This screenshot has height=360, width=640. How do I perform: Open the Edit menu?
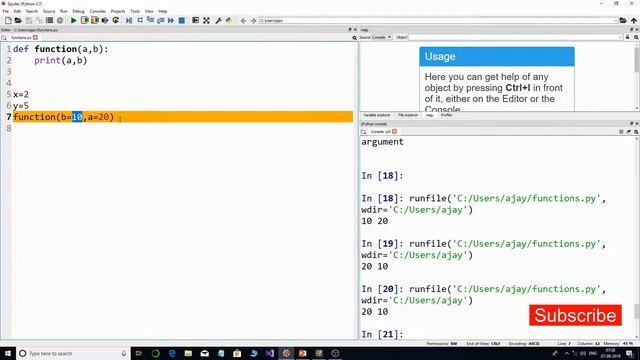[17, 11]
